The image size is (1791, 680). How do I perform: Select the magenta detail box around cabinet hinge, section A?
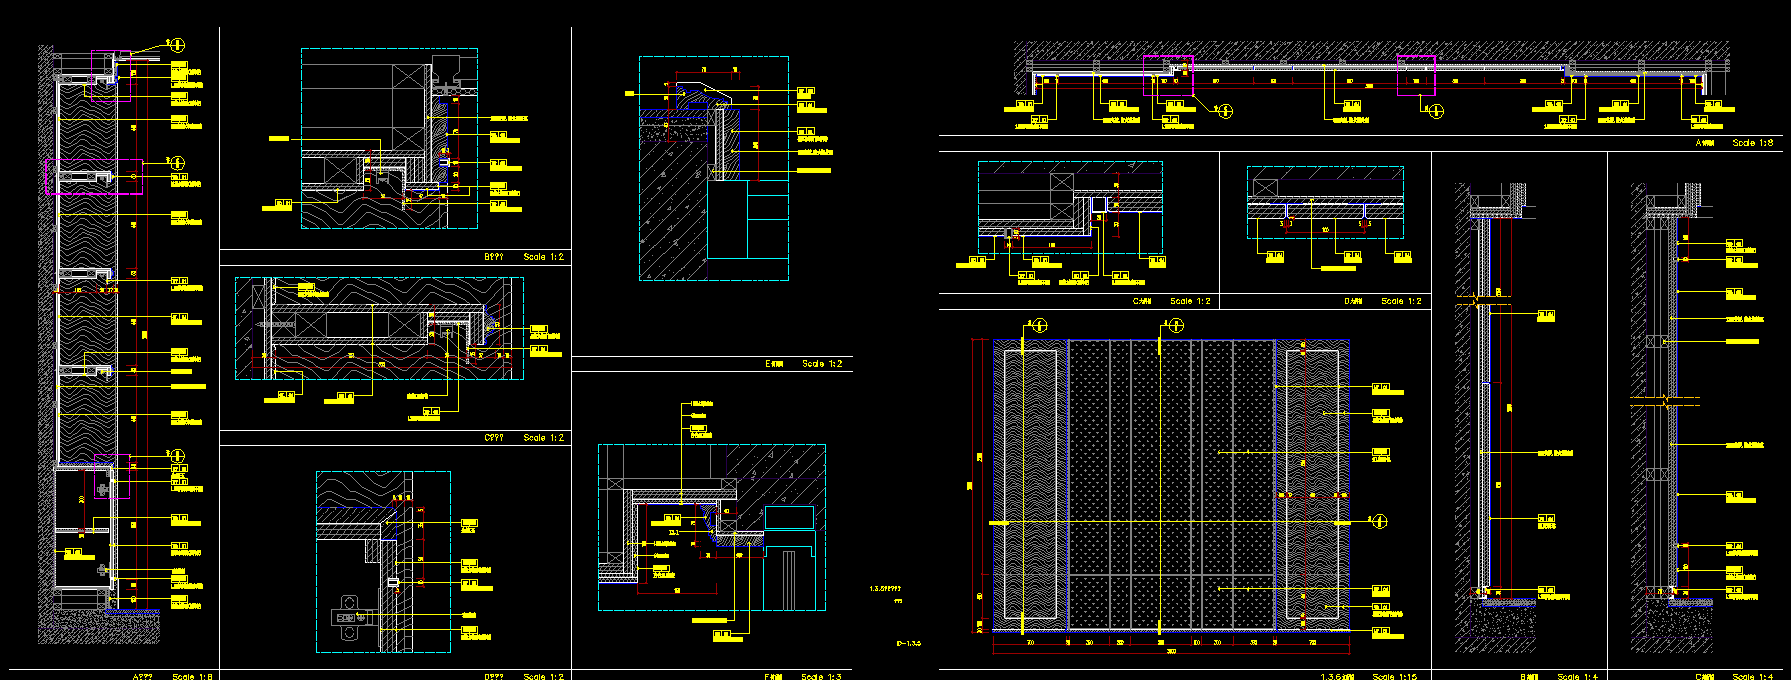pyautogui.click(x=112, y=476)
